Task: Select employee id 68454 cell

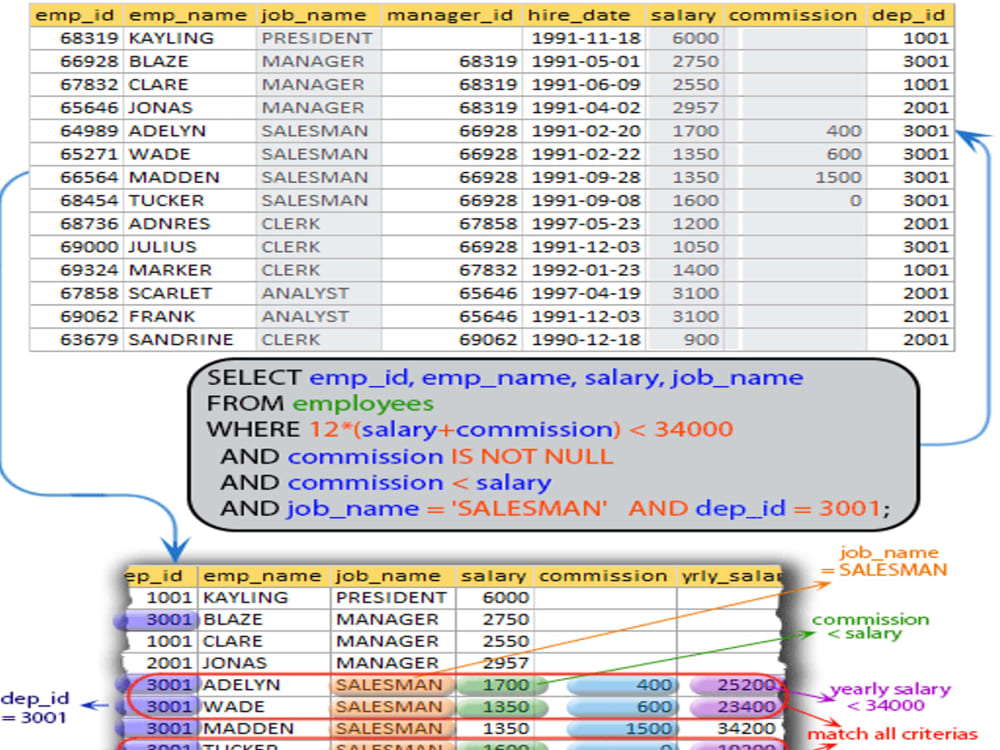Action: (76, 200)
